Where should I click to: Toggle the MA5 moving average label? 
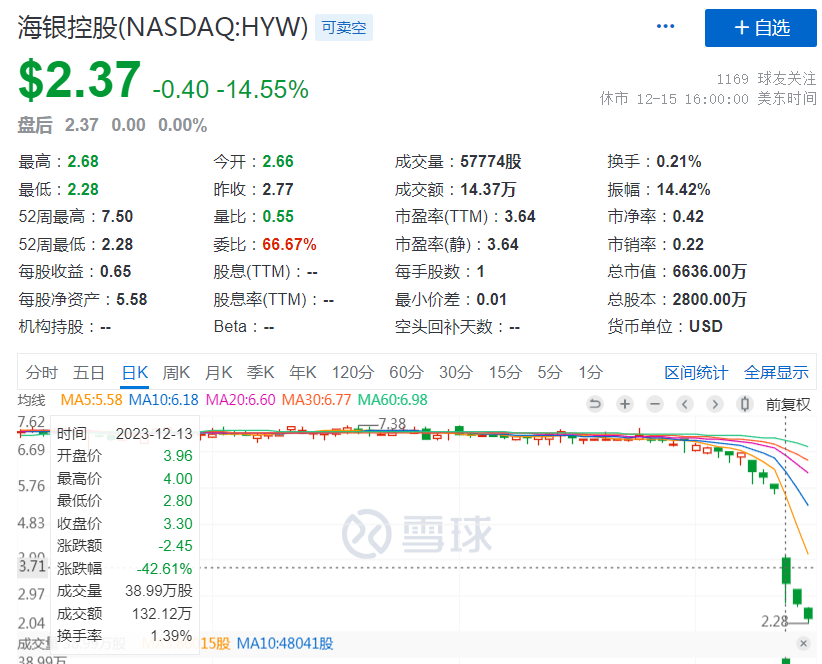tap(91, 400)
